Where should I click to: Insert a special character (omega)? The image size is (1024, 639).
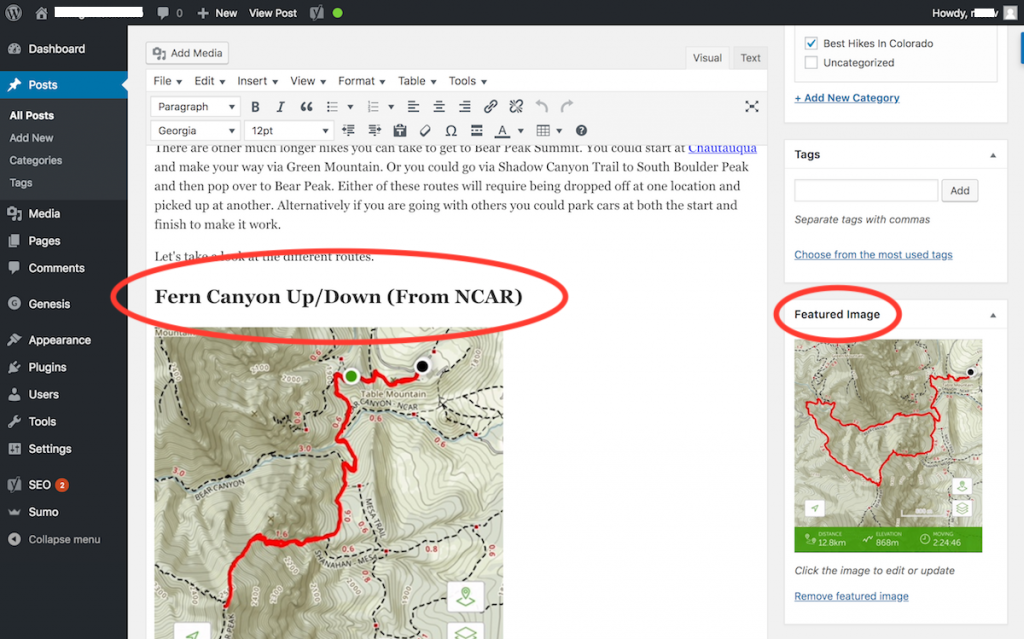pyautogui.click(x=451, y=131)
